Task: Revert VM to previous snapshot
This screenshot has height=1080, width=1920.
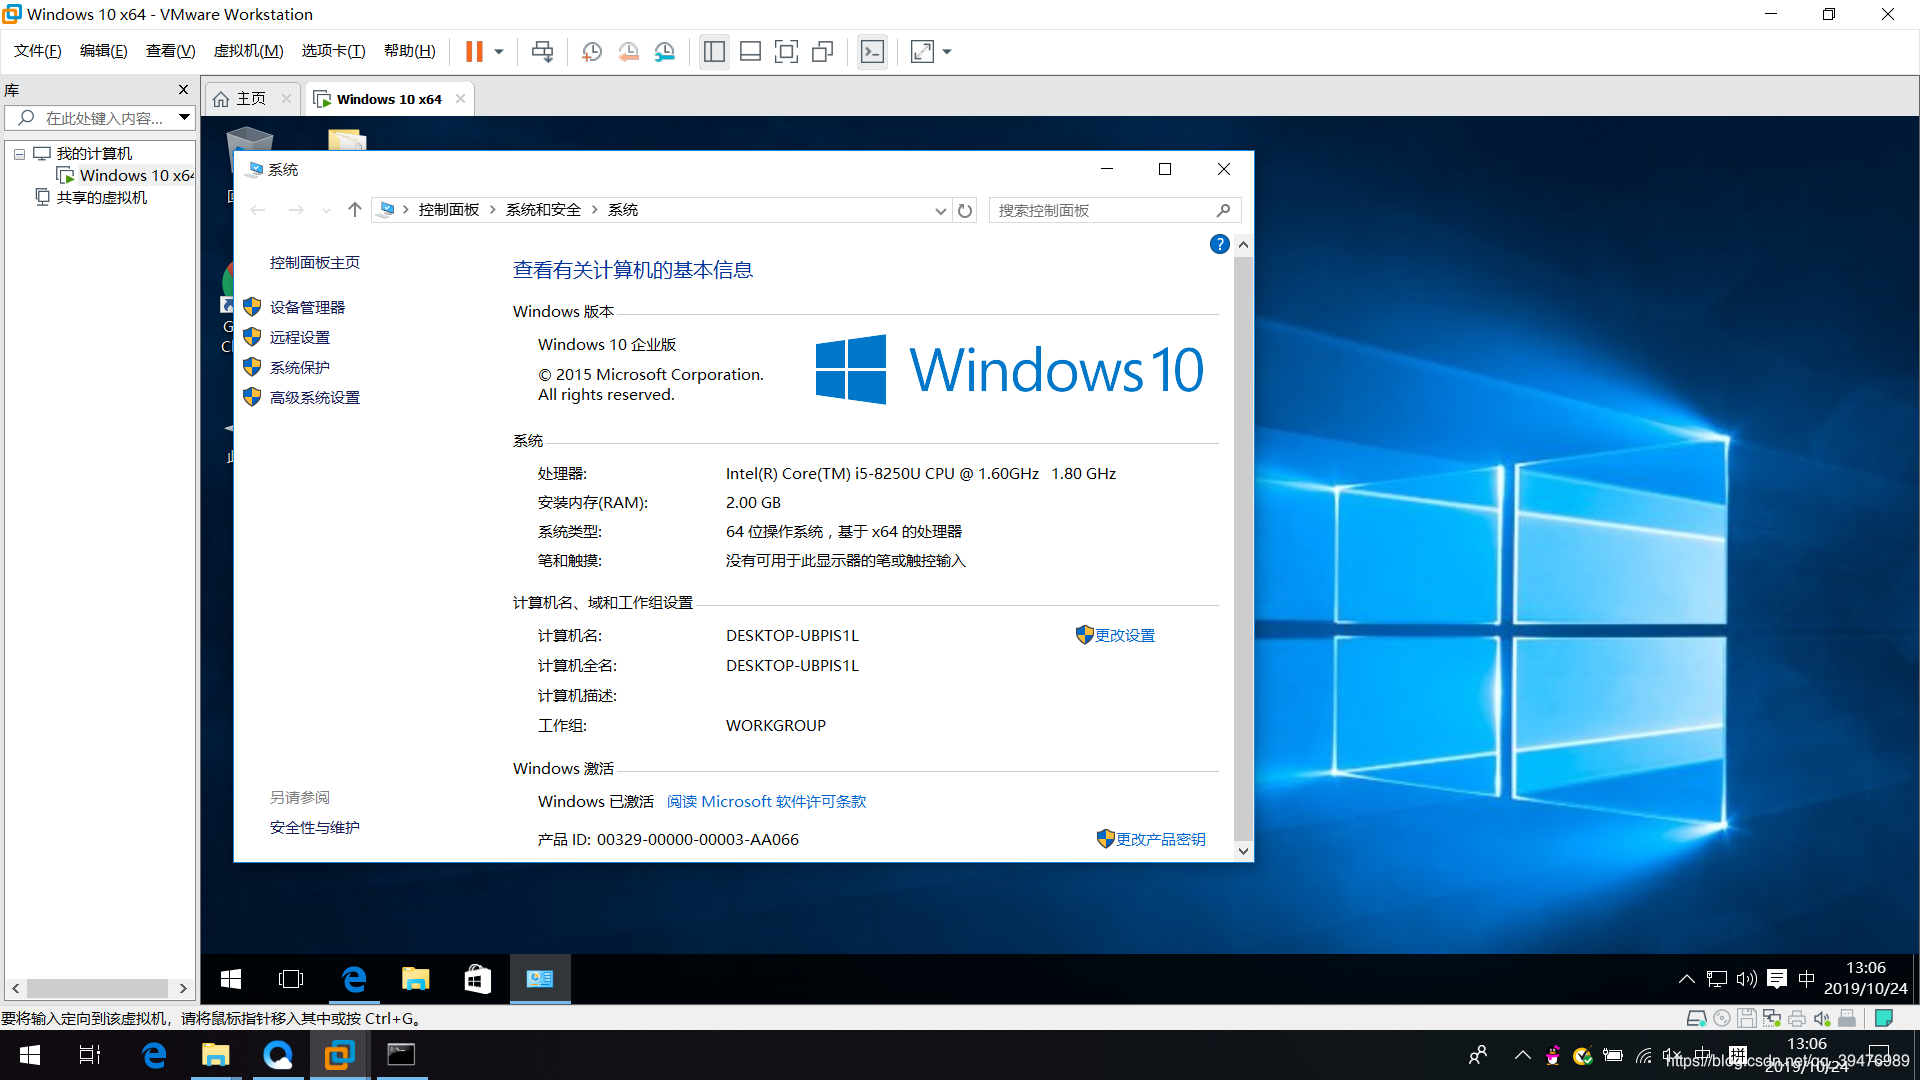Action: (628, 52)
